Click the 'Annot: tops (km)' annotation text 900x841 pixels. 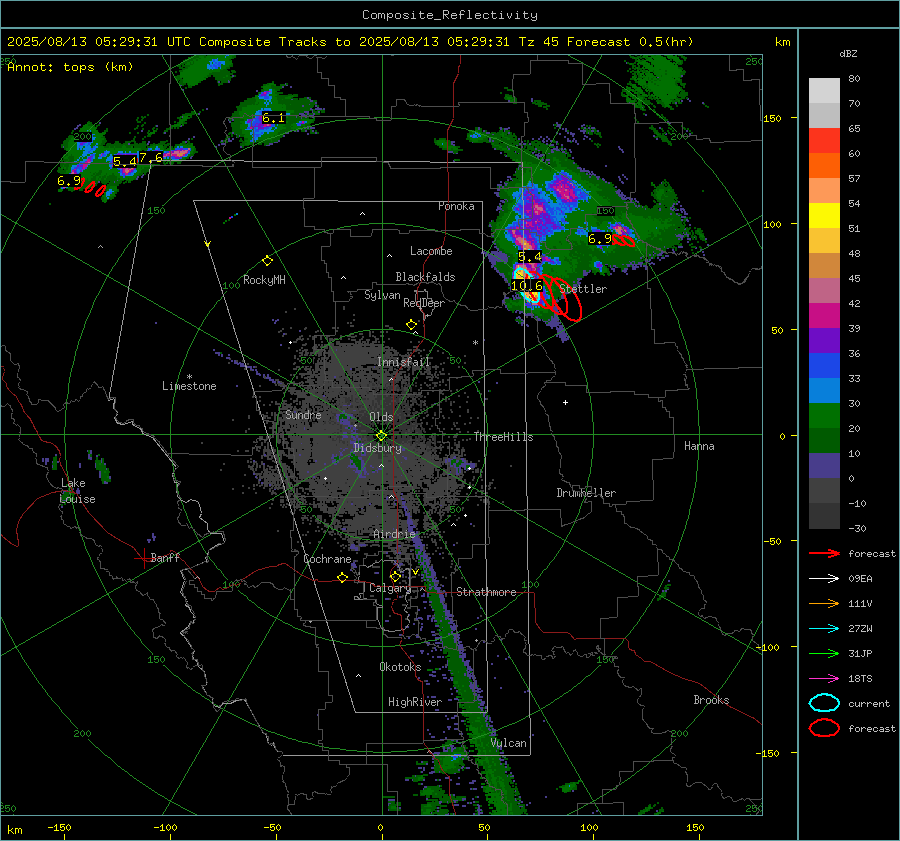pyautogui.click(x=70, y=67)
